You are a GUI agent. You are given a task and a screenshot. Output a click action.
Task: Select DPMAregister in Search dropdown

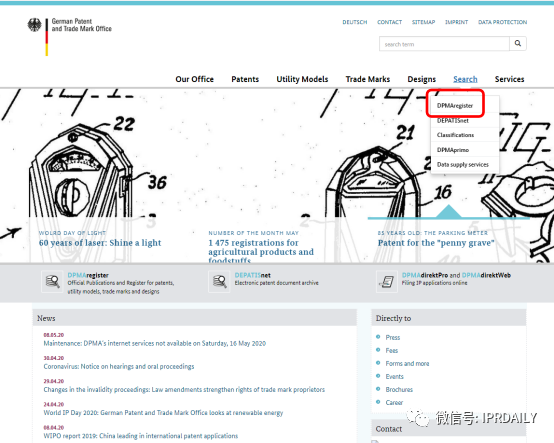click(455, 105)
